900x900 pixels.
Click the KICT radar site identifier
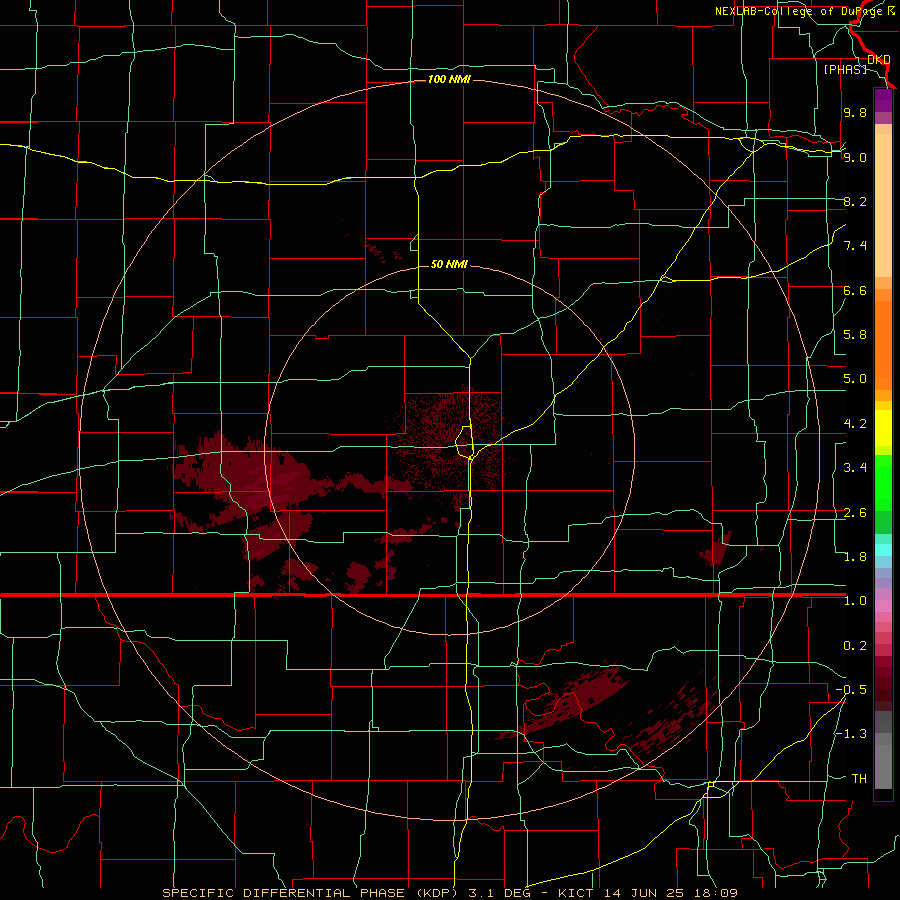point(576,893)
